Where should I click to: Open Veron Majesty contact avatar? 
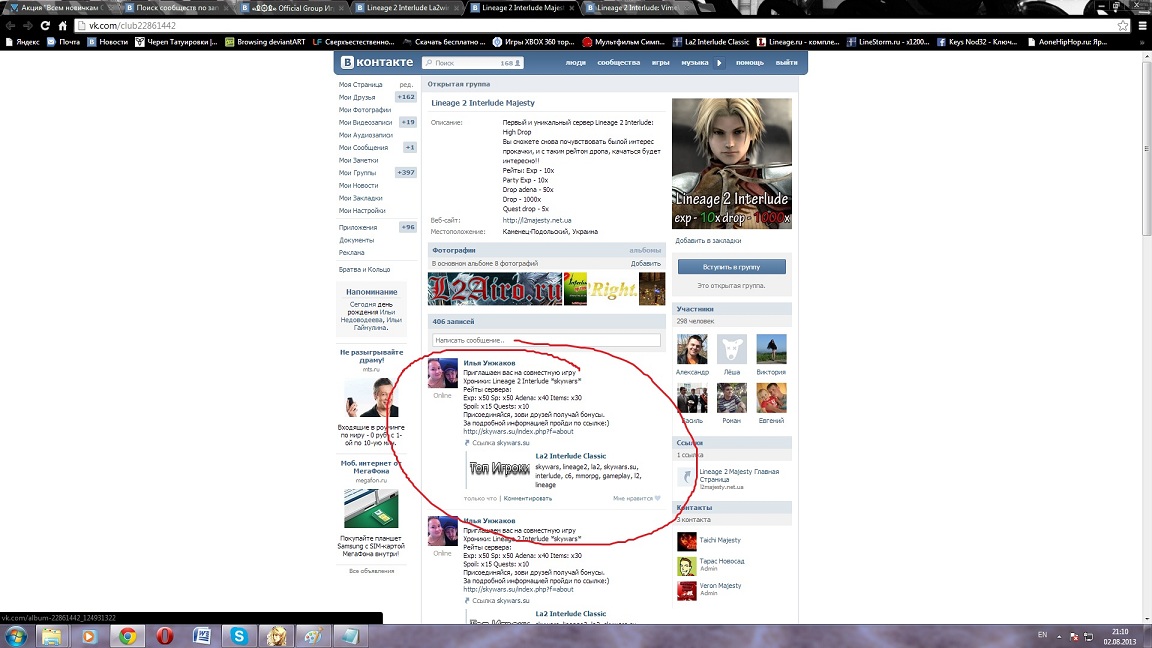686,591
